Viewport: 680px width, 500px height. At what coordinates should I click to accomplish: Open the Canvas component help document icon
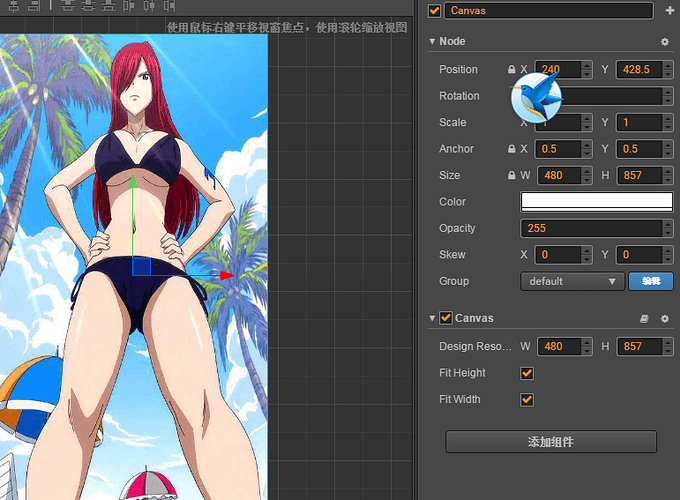pos(644,319)
